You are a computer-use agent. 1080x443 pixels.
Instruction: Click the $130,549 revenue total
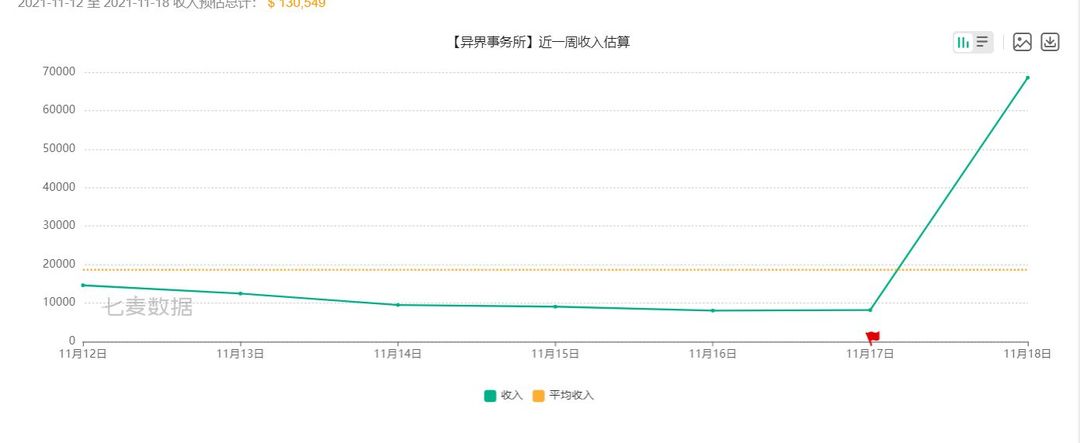point(296,3)
